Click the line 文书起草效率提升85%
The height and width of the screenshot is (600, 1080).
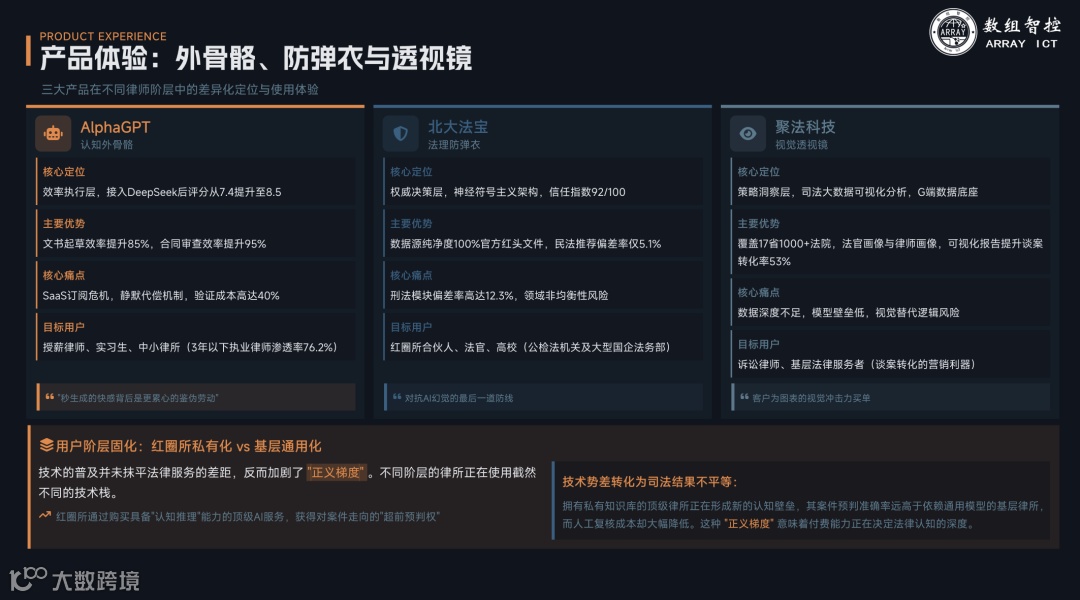154,244
